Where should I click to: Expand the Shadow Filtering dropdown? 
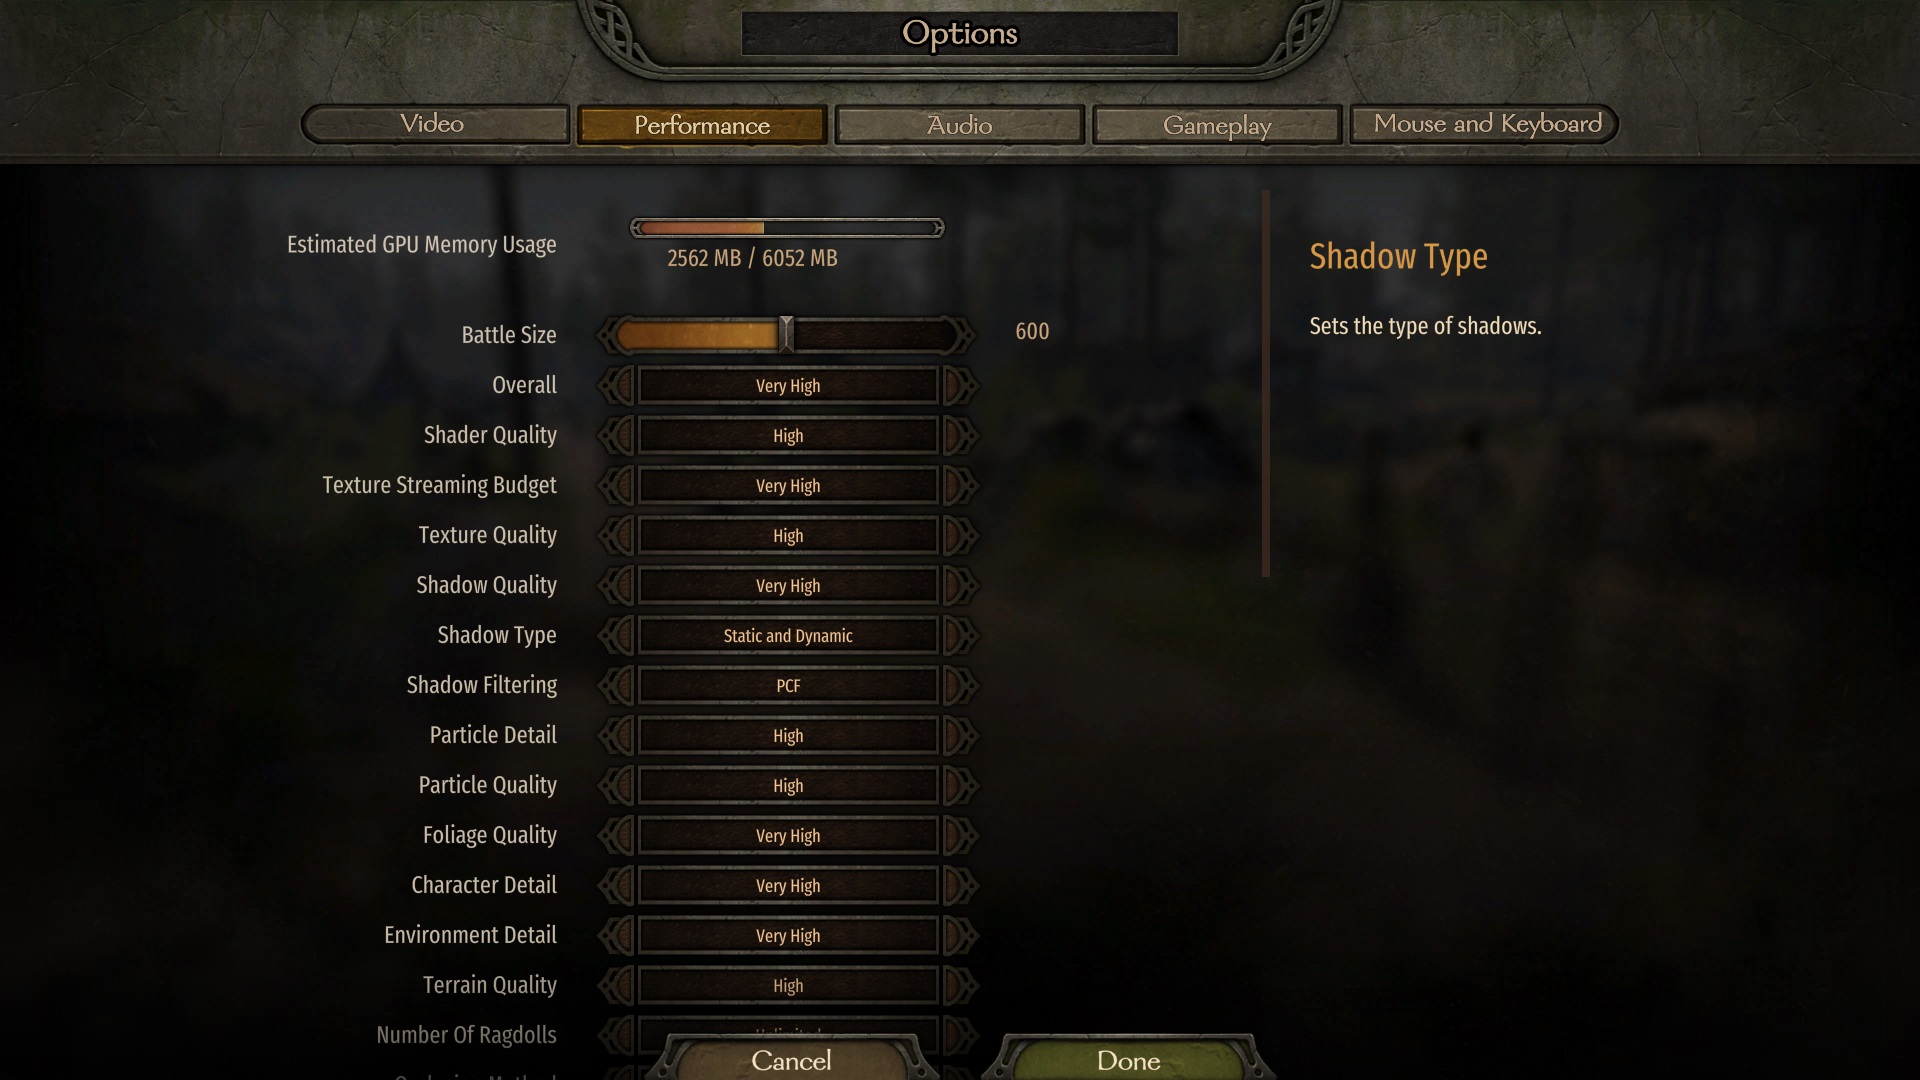pyautogui.click(x=786, y=686)
